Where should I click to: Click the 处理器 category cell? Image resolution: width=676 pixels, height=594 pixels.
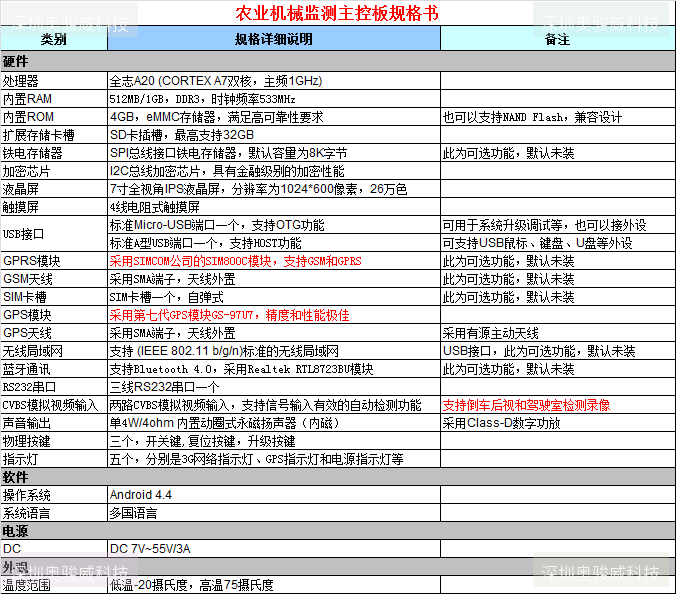point(54,81)
